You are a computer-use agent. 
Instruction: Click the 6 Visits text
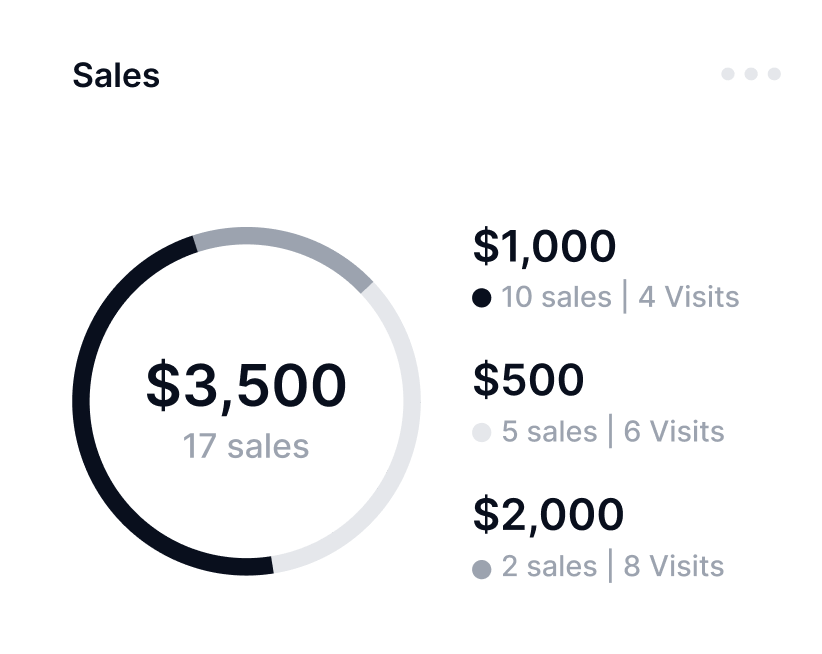tap(674, 432)
